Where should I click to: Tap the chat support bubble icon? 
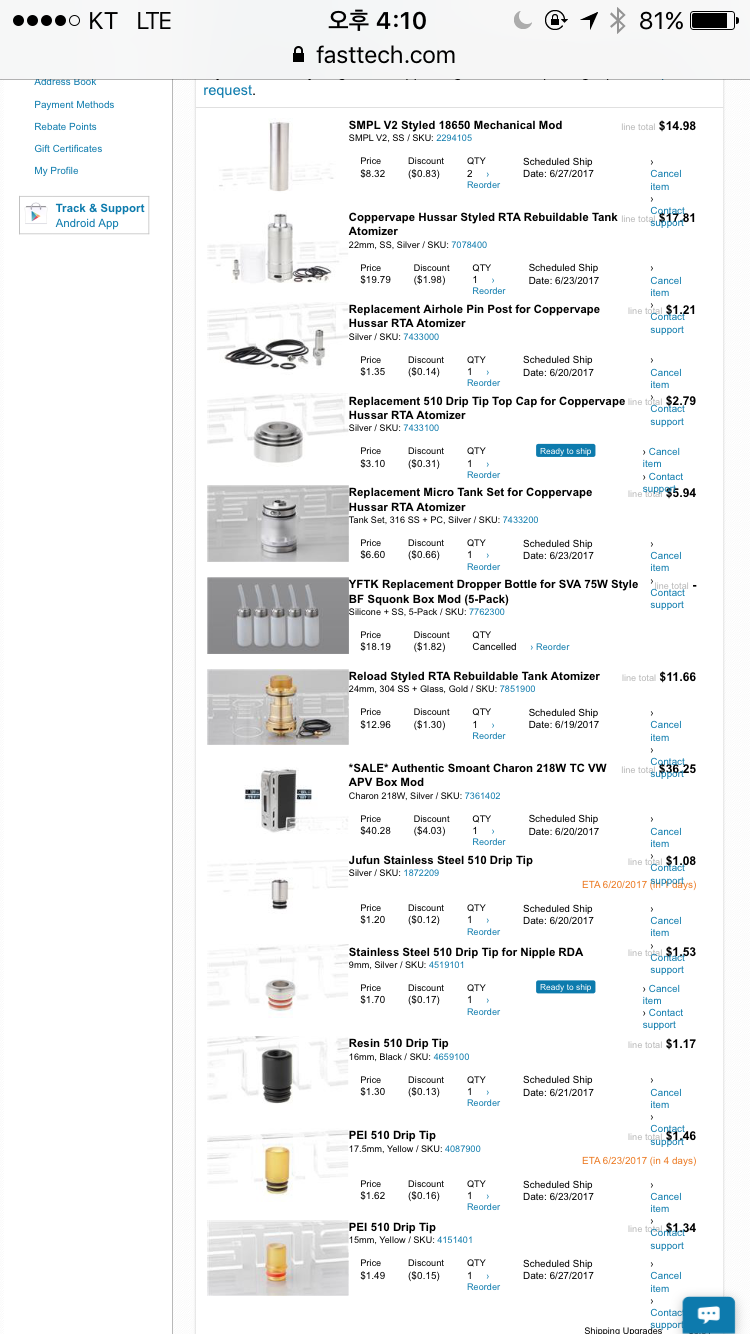(x=708, y=1313)
